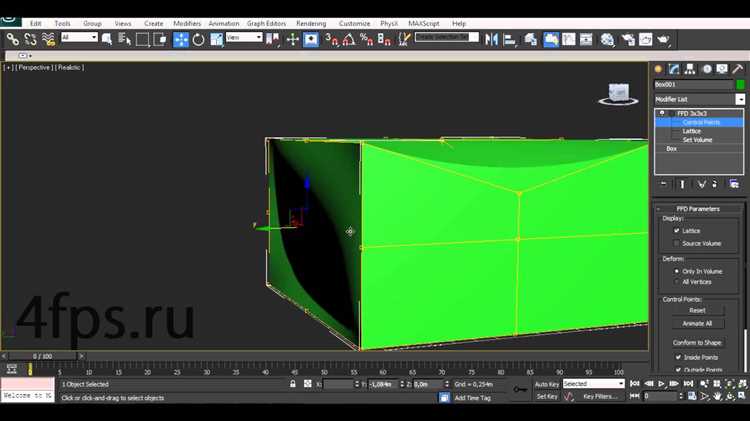
Task: Toggle the Angle Snap icon
Action: (x=349, y=39)
